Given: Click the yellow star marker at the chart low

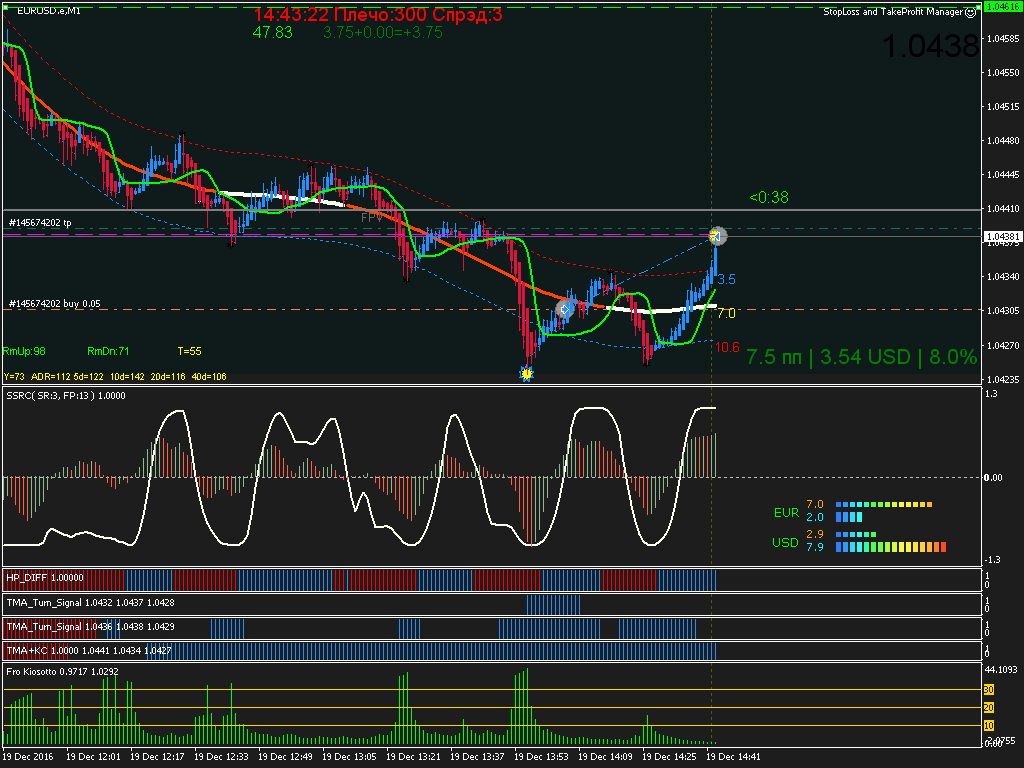Looking at the screenshot, I should (526, 374).
